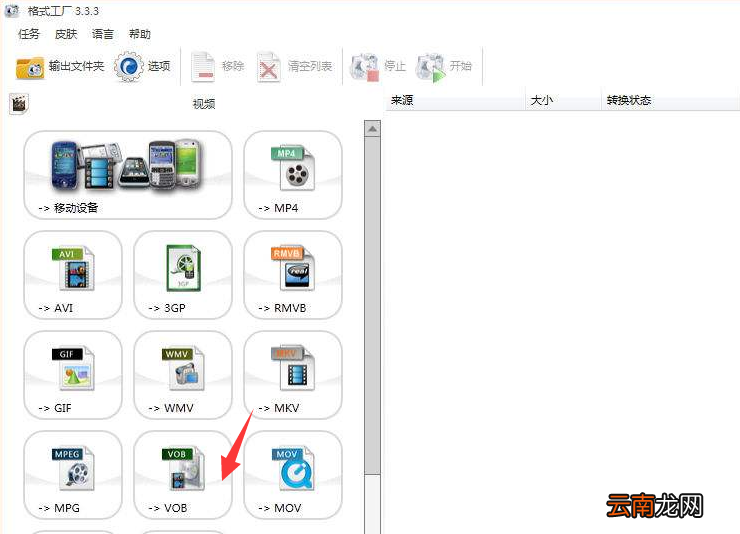Click the 停止 toolbar icon
The image size is (740, 534).
click(364, 67)
